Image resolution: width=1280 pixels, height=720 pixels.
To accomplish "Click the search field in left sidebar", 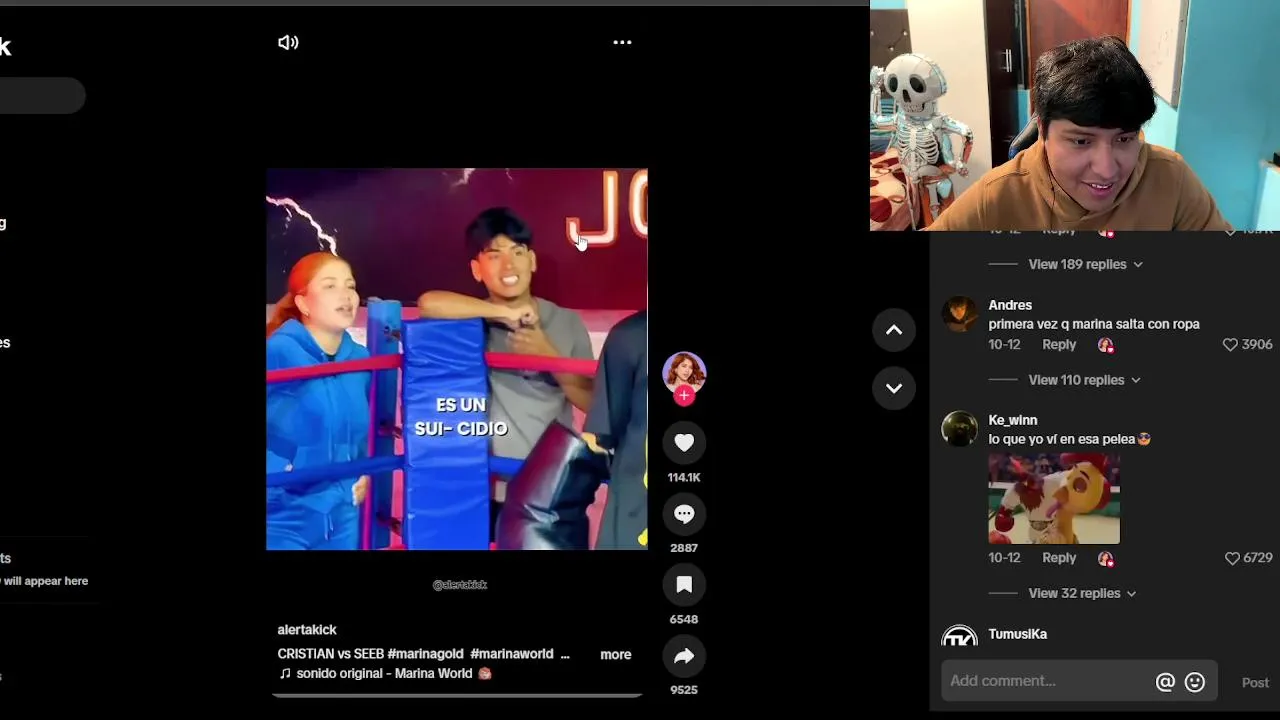I will [42, 96].
